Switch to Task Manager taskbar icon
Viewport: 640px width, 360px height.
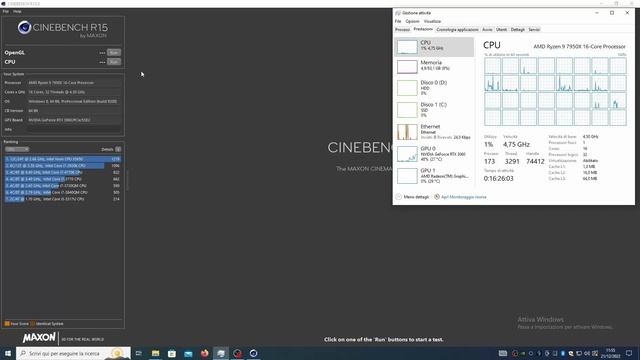tap(221, 353)
